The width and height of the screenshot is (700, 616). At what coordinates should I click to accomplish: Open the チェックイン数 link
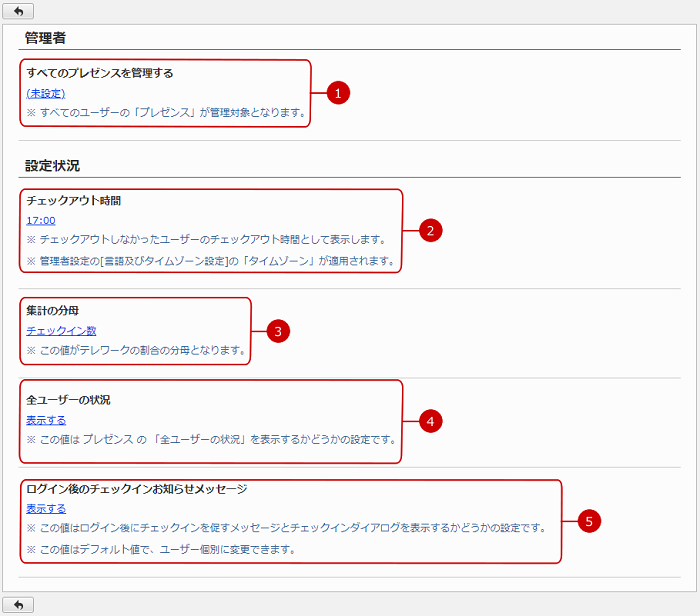pos(61,330)
